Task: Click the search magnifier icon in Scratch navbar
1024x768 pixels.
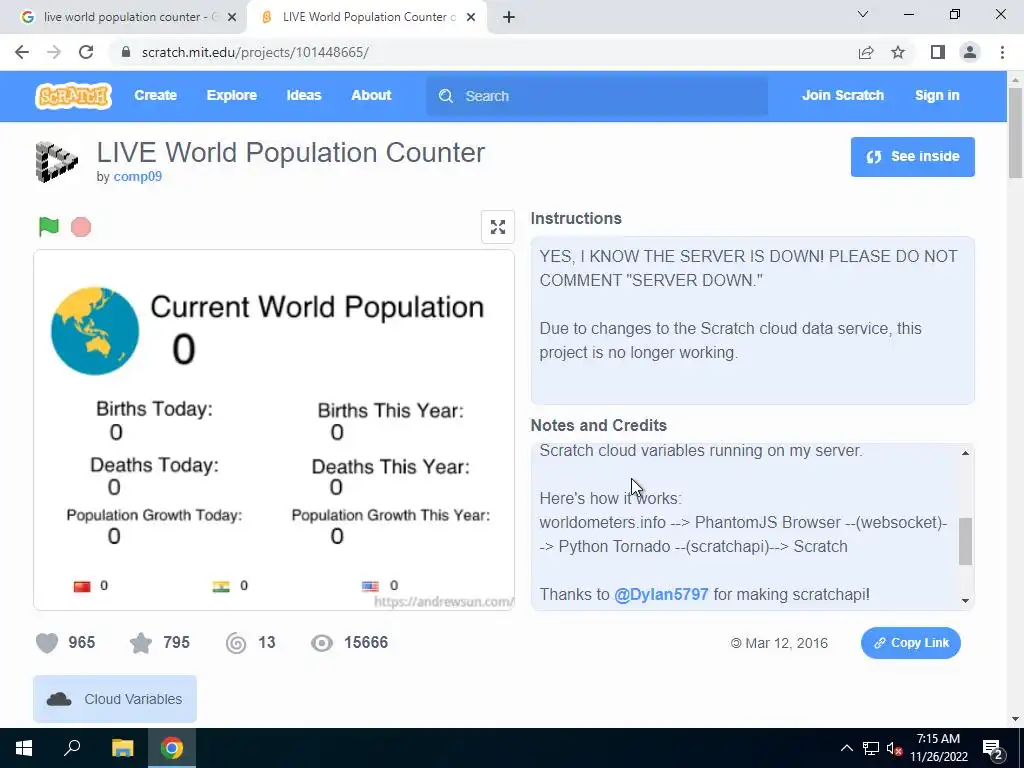Action: (x=446, y=96)
